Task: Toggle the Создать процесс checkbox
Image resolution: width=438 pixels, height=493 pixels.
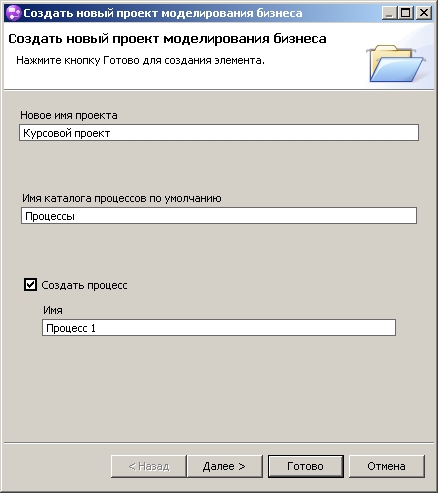Action: pos(30,285)
